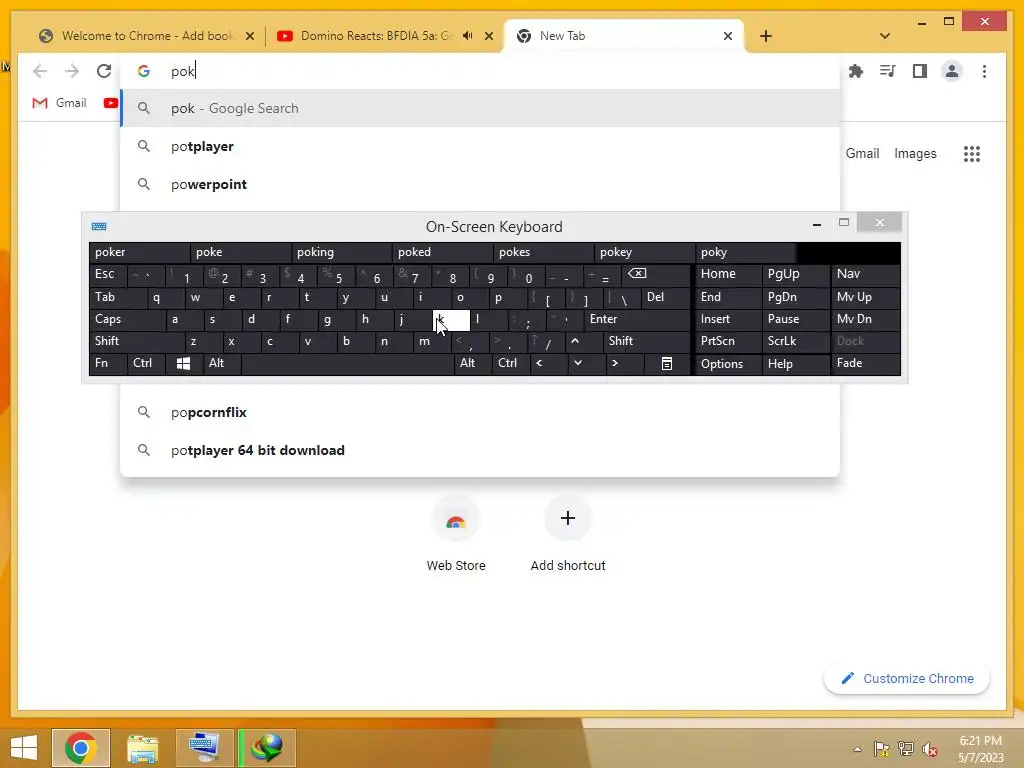The width and height of the screenshot is (1024, 768).
Task: Click the context menu key on keyboard
Action: pyautogui.click(x=667, y=364)
